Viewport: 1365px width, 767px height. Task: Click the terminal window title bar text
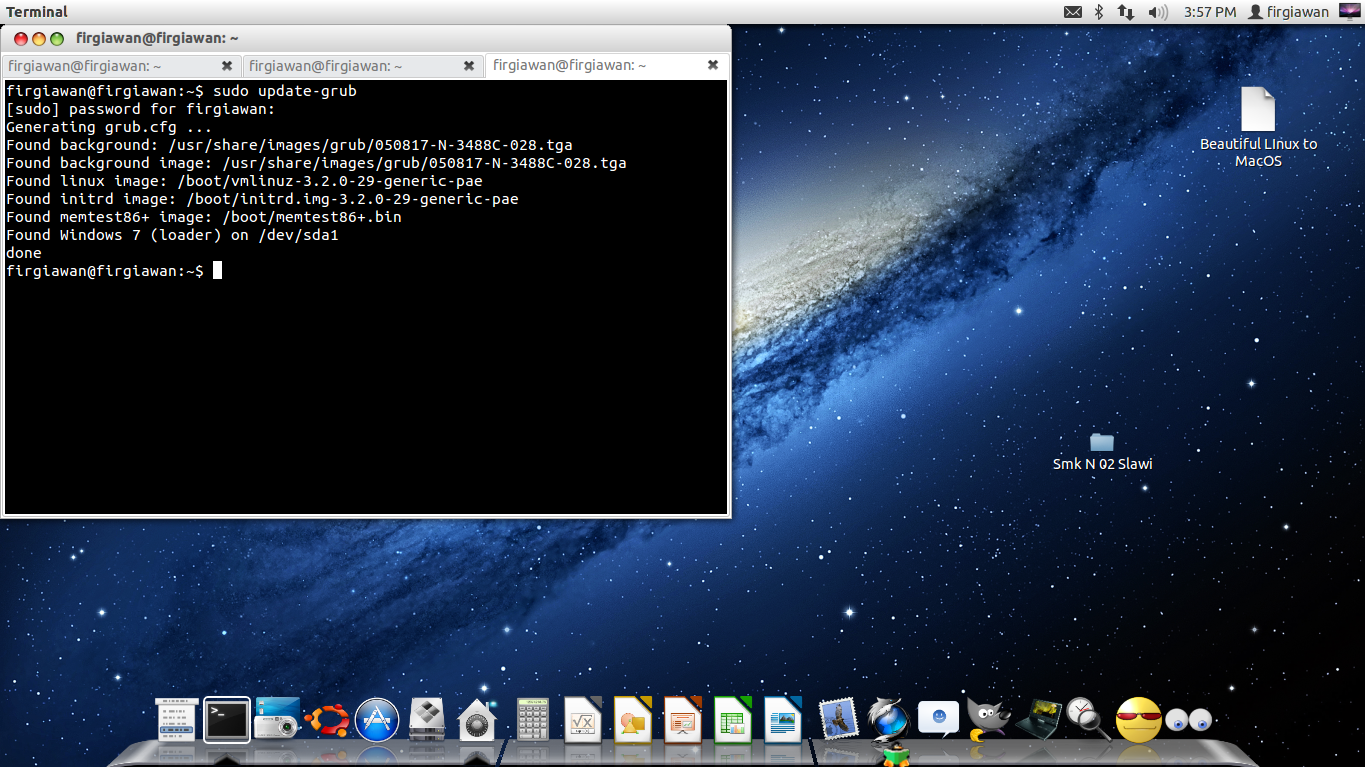[x=157, y=39]
